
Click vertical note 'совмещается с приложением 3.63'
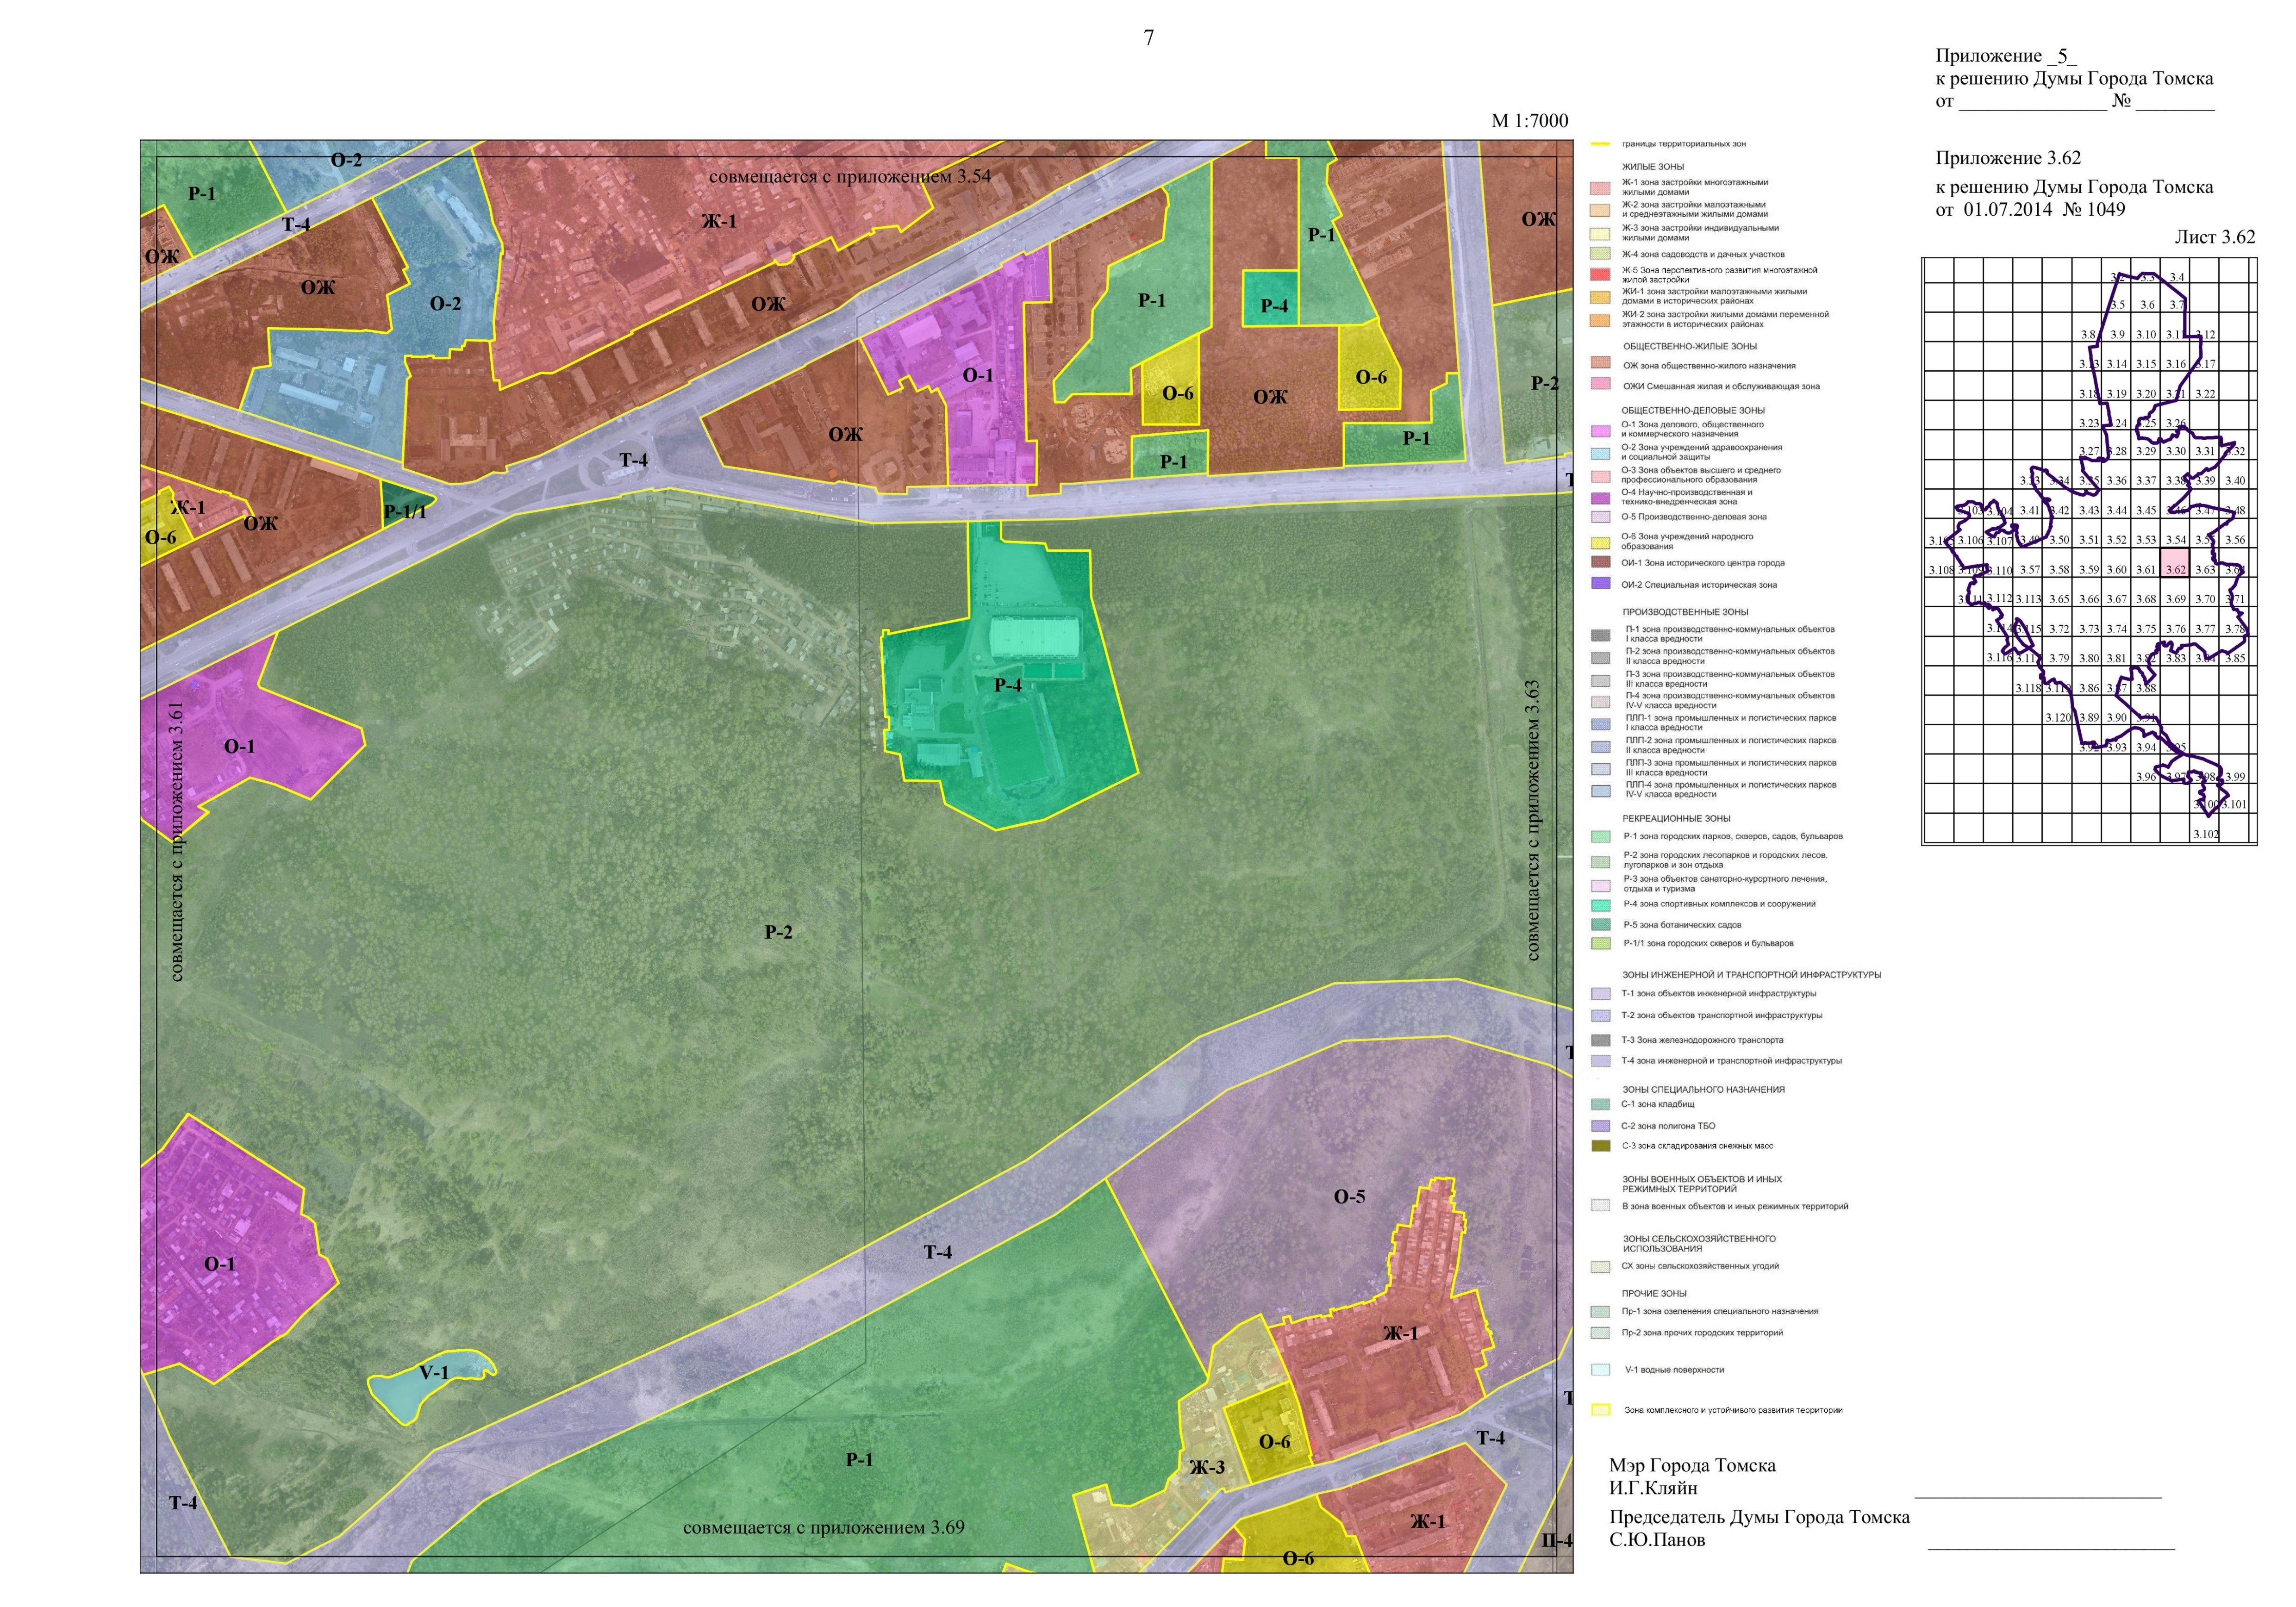click(x=1533, y=820)
